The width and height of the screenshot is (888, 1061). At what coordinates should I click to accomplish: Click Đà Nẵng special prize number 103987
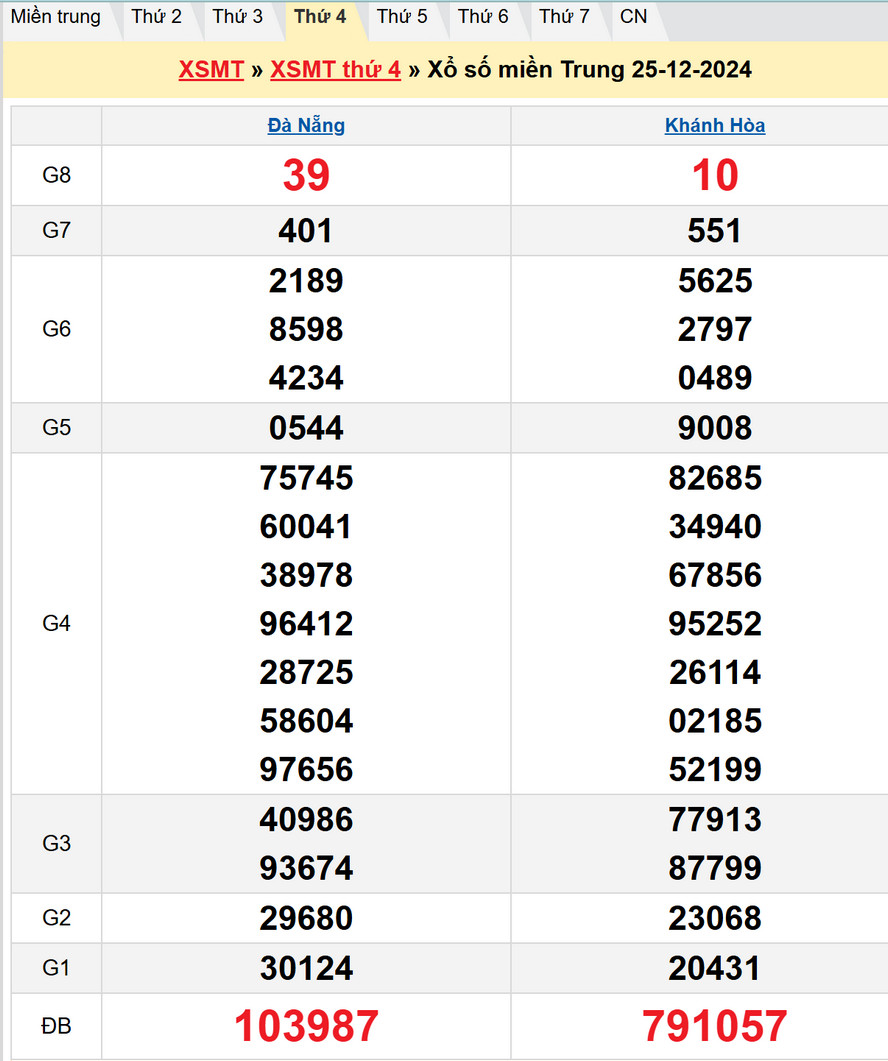(x=306, y=1026)
